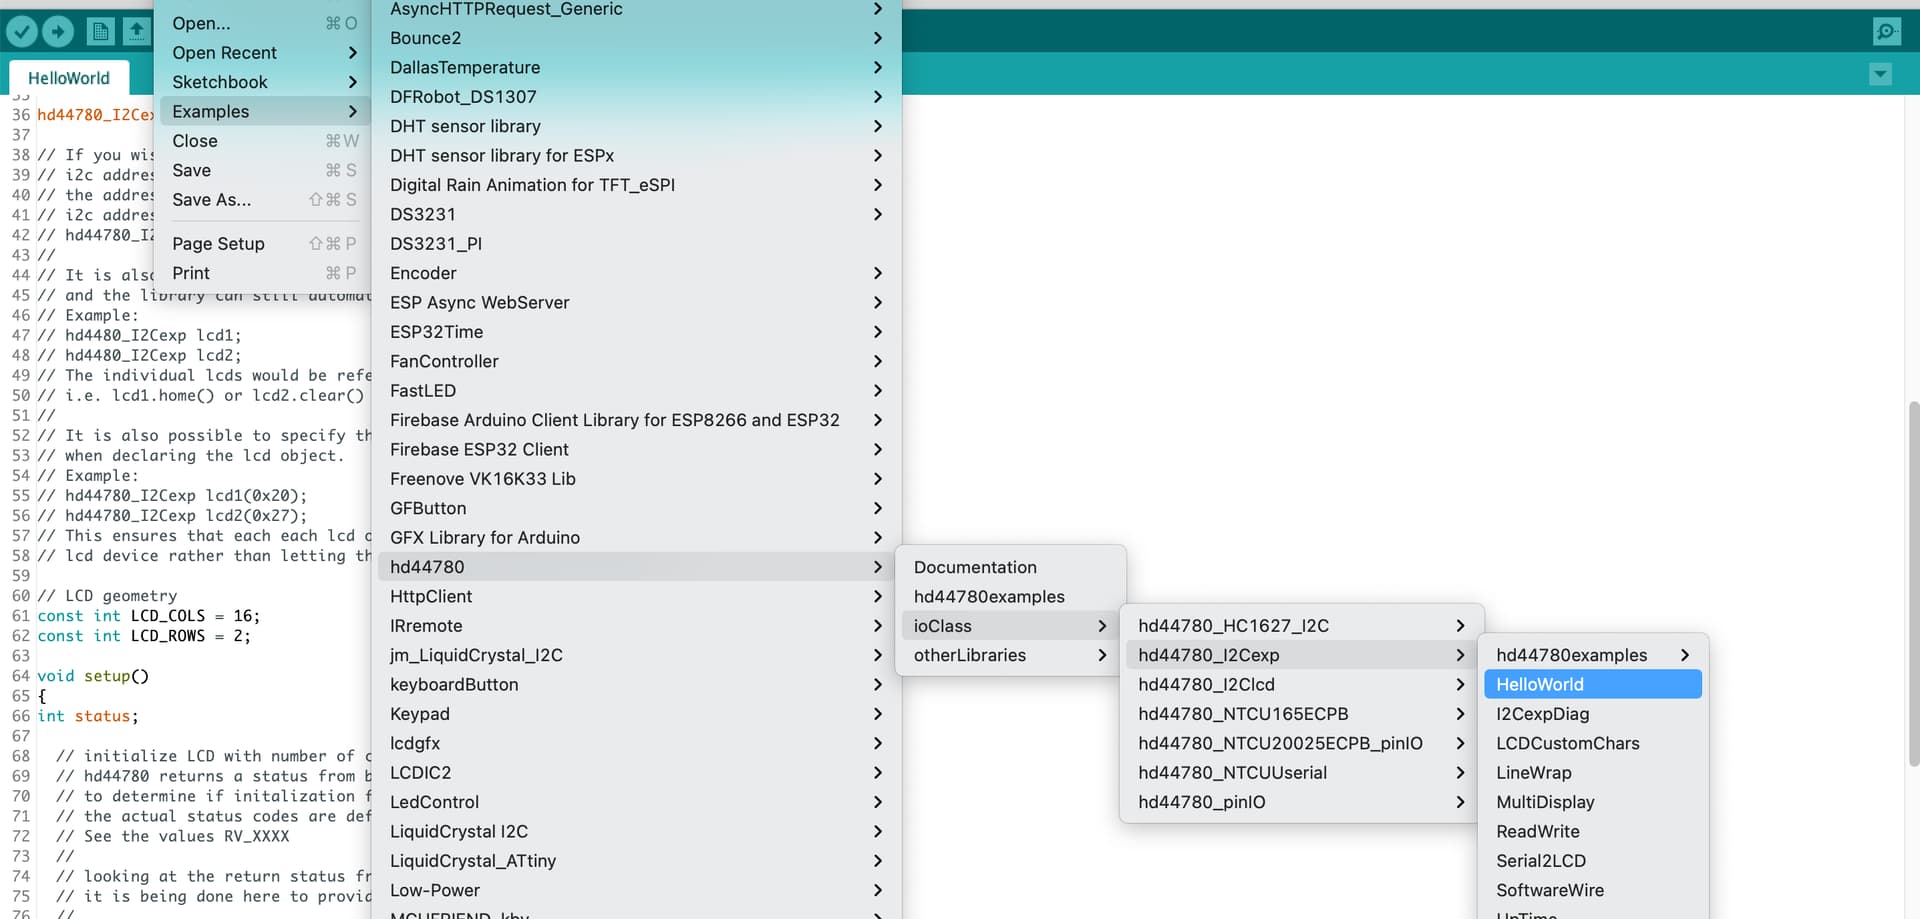1920x919 pixels.
Task: Expand the LiquidCrystal_ATtiny submenu
Action: (x=636, y=861)
